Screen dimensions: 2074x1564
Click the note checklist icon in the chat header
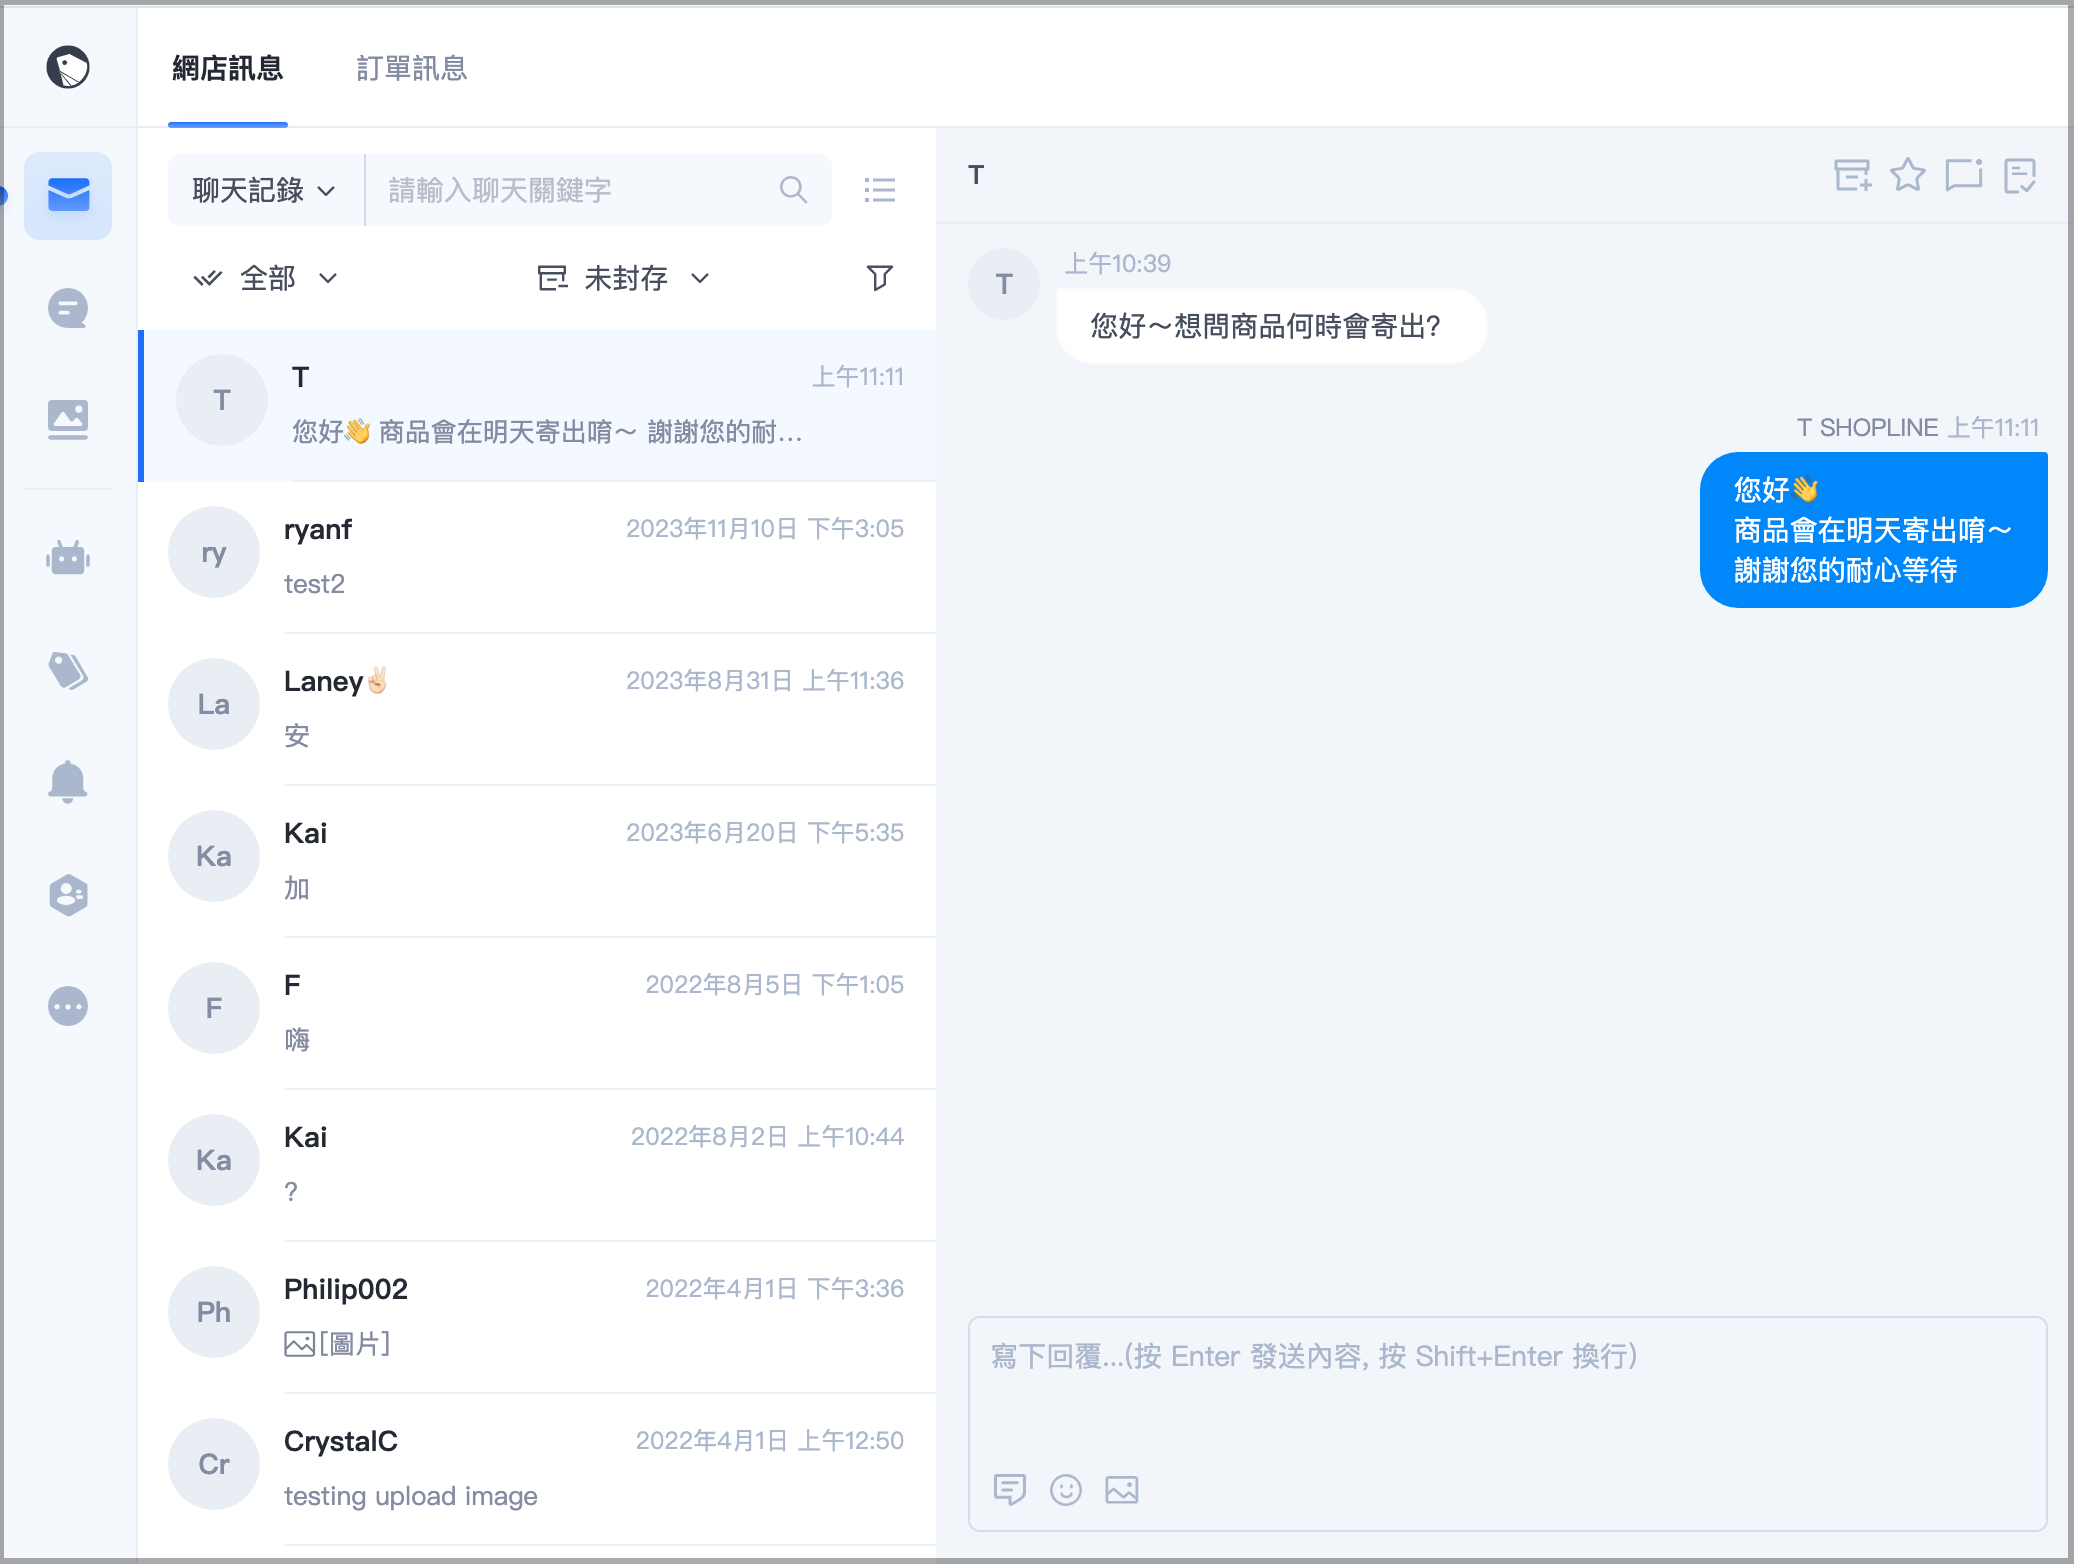click(x=2020, y=176)
